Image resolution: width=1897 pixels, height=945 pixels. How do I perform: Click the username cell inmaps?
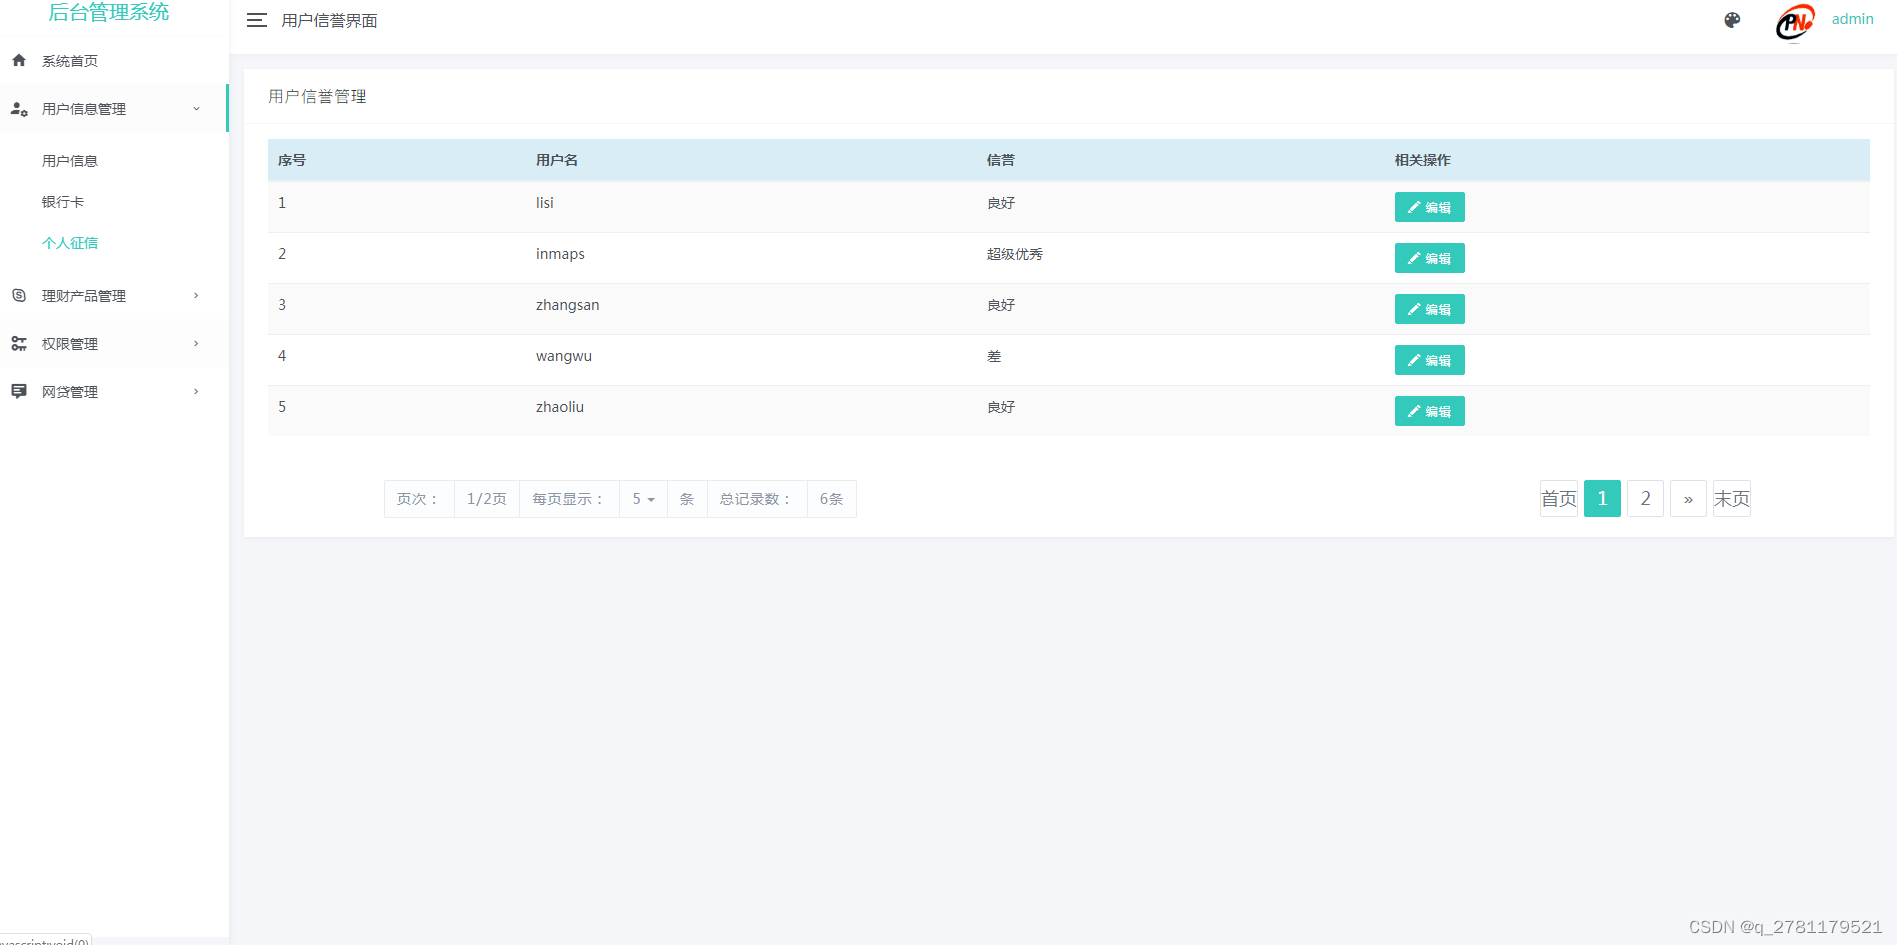pyautogui.click(x=560, y=254)
